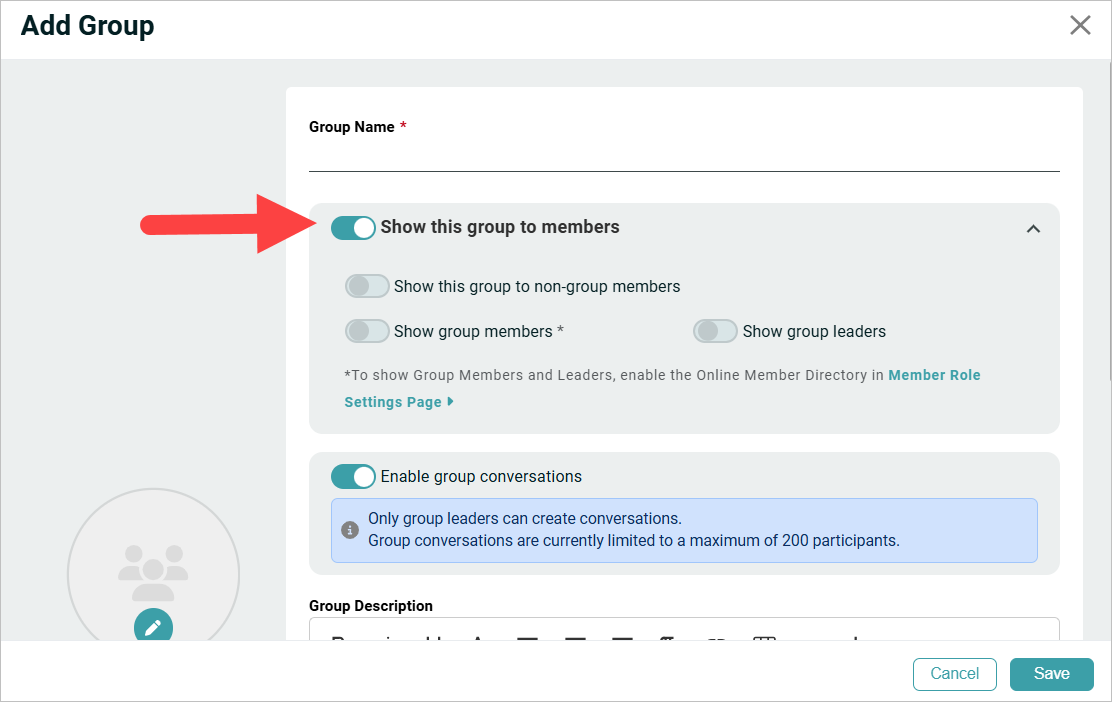Viewport: 1112px width, 702px height.
Task: Focus the Group Name text field
Action: coord(684,157)
